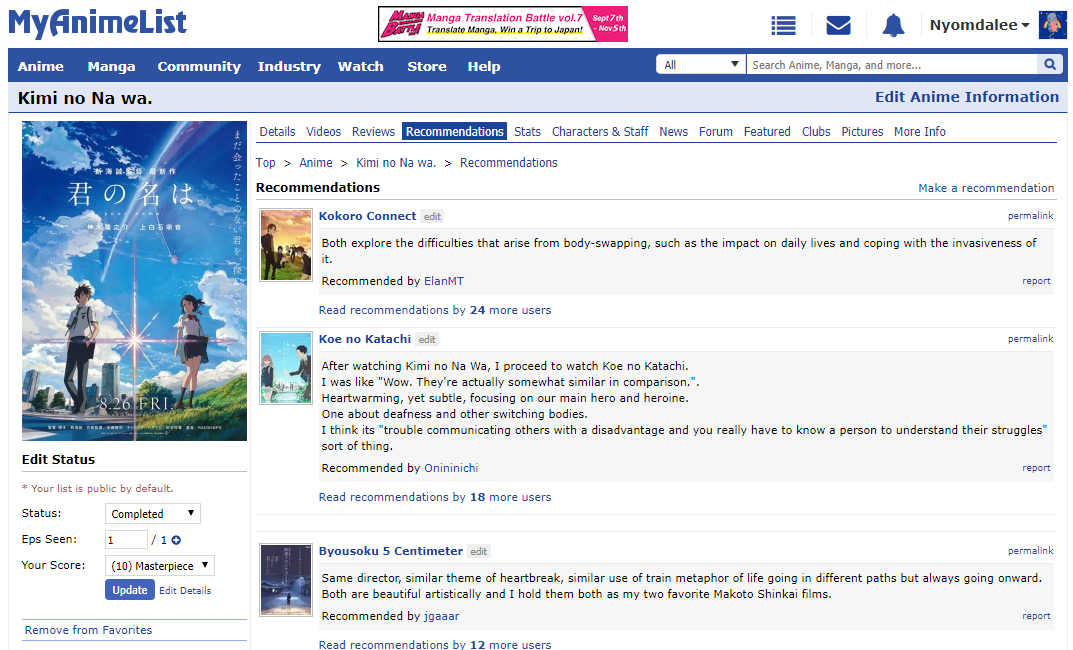Image resolution: width=1073 pixels, height=650 pixels.
Task: Open the Your Score dropdown
Action: coord(159,566)
